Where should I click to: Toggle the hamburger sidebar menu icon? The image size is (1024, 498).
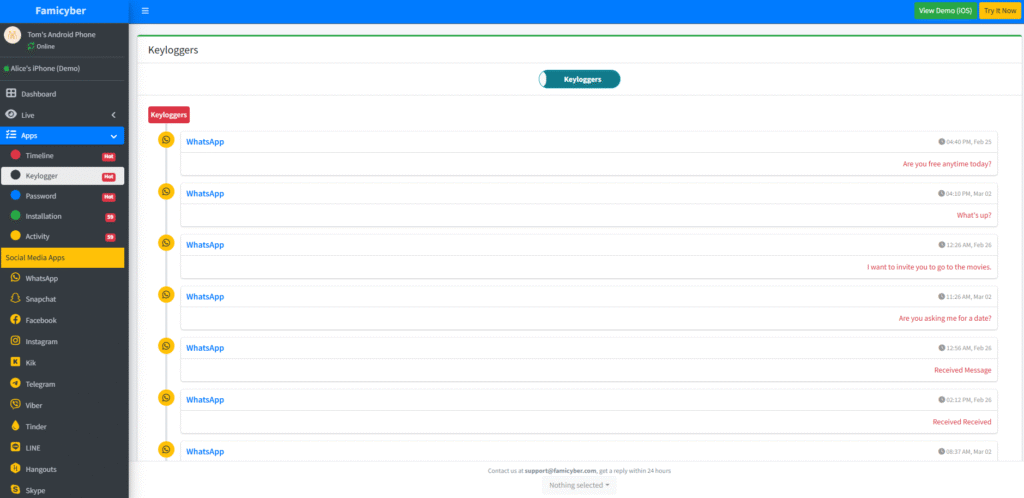145,10
